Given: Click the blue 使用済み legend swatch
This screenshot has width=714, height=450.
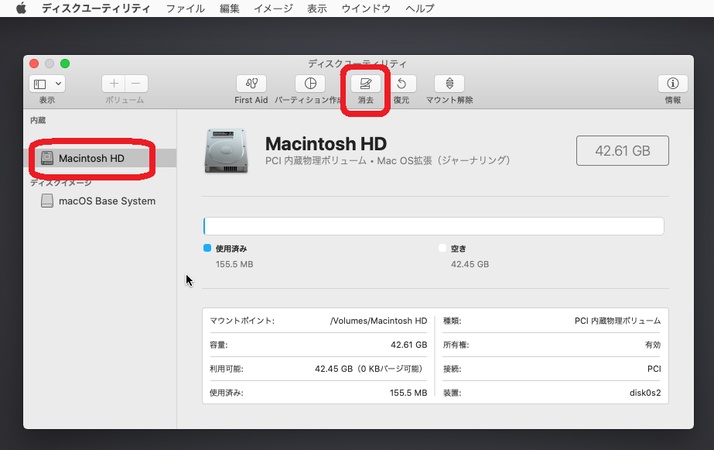Looking at the screenshot, I should click(x=207, y=248).
